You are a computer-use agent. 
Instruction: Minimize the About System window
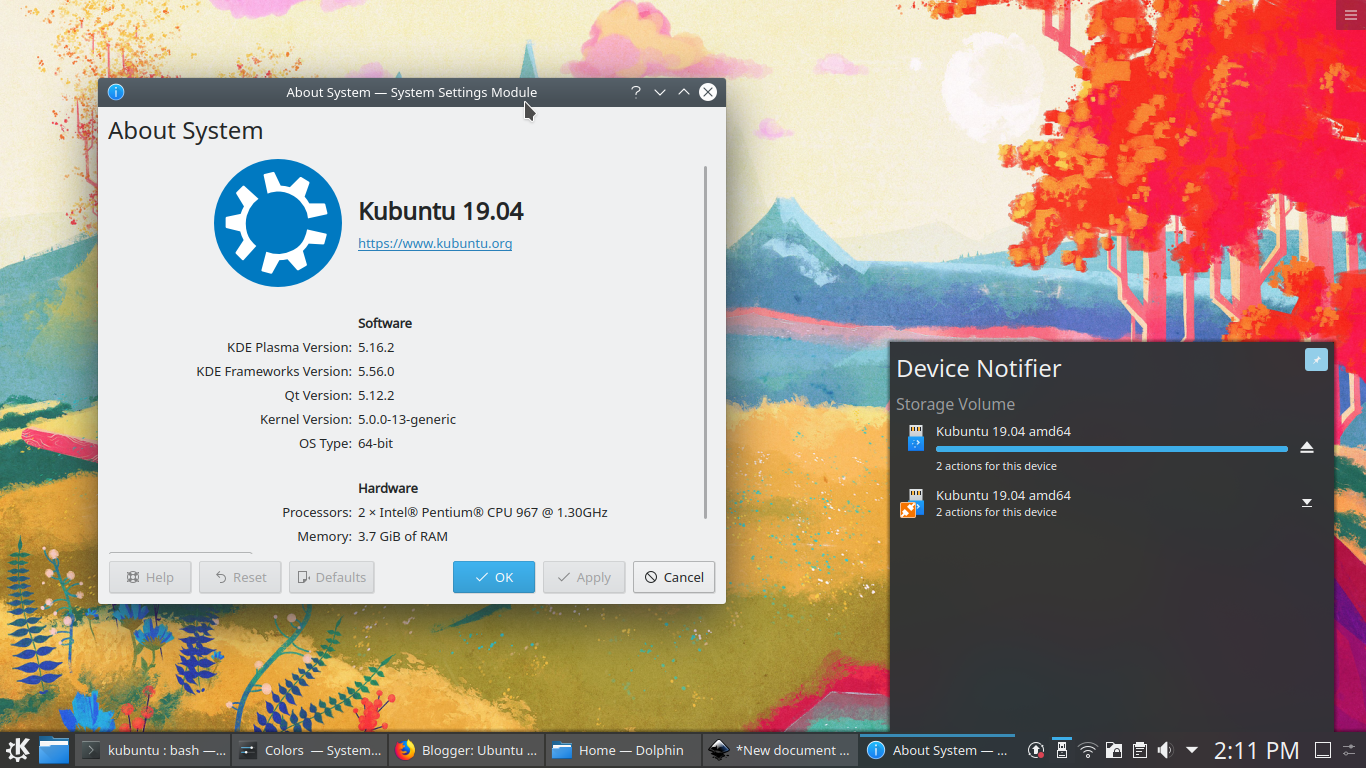click(660, 92)
